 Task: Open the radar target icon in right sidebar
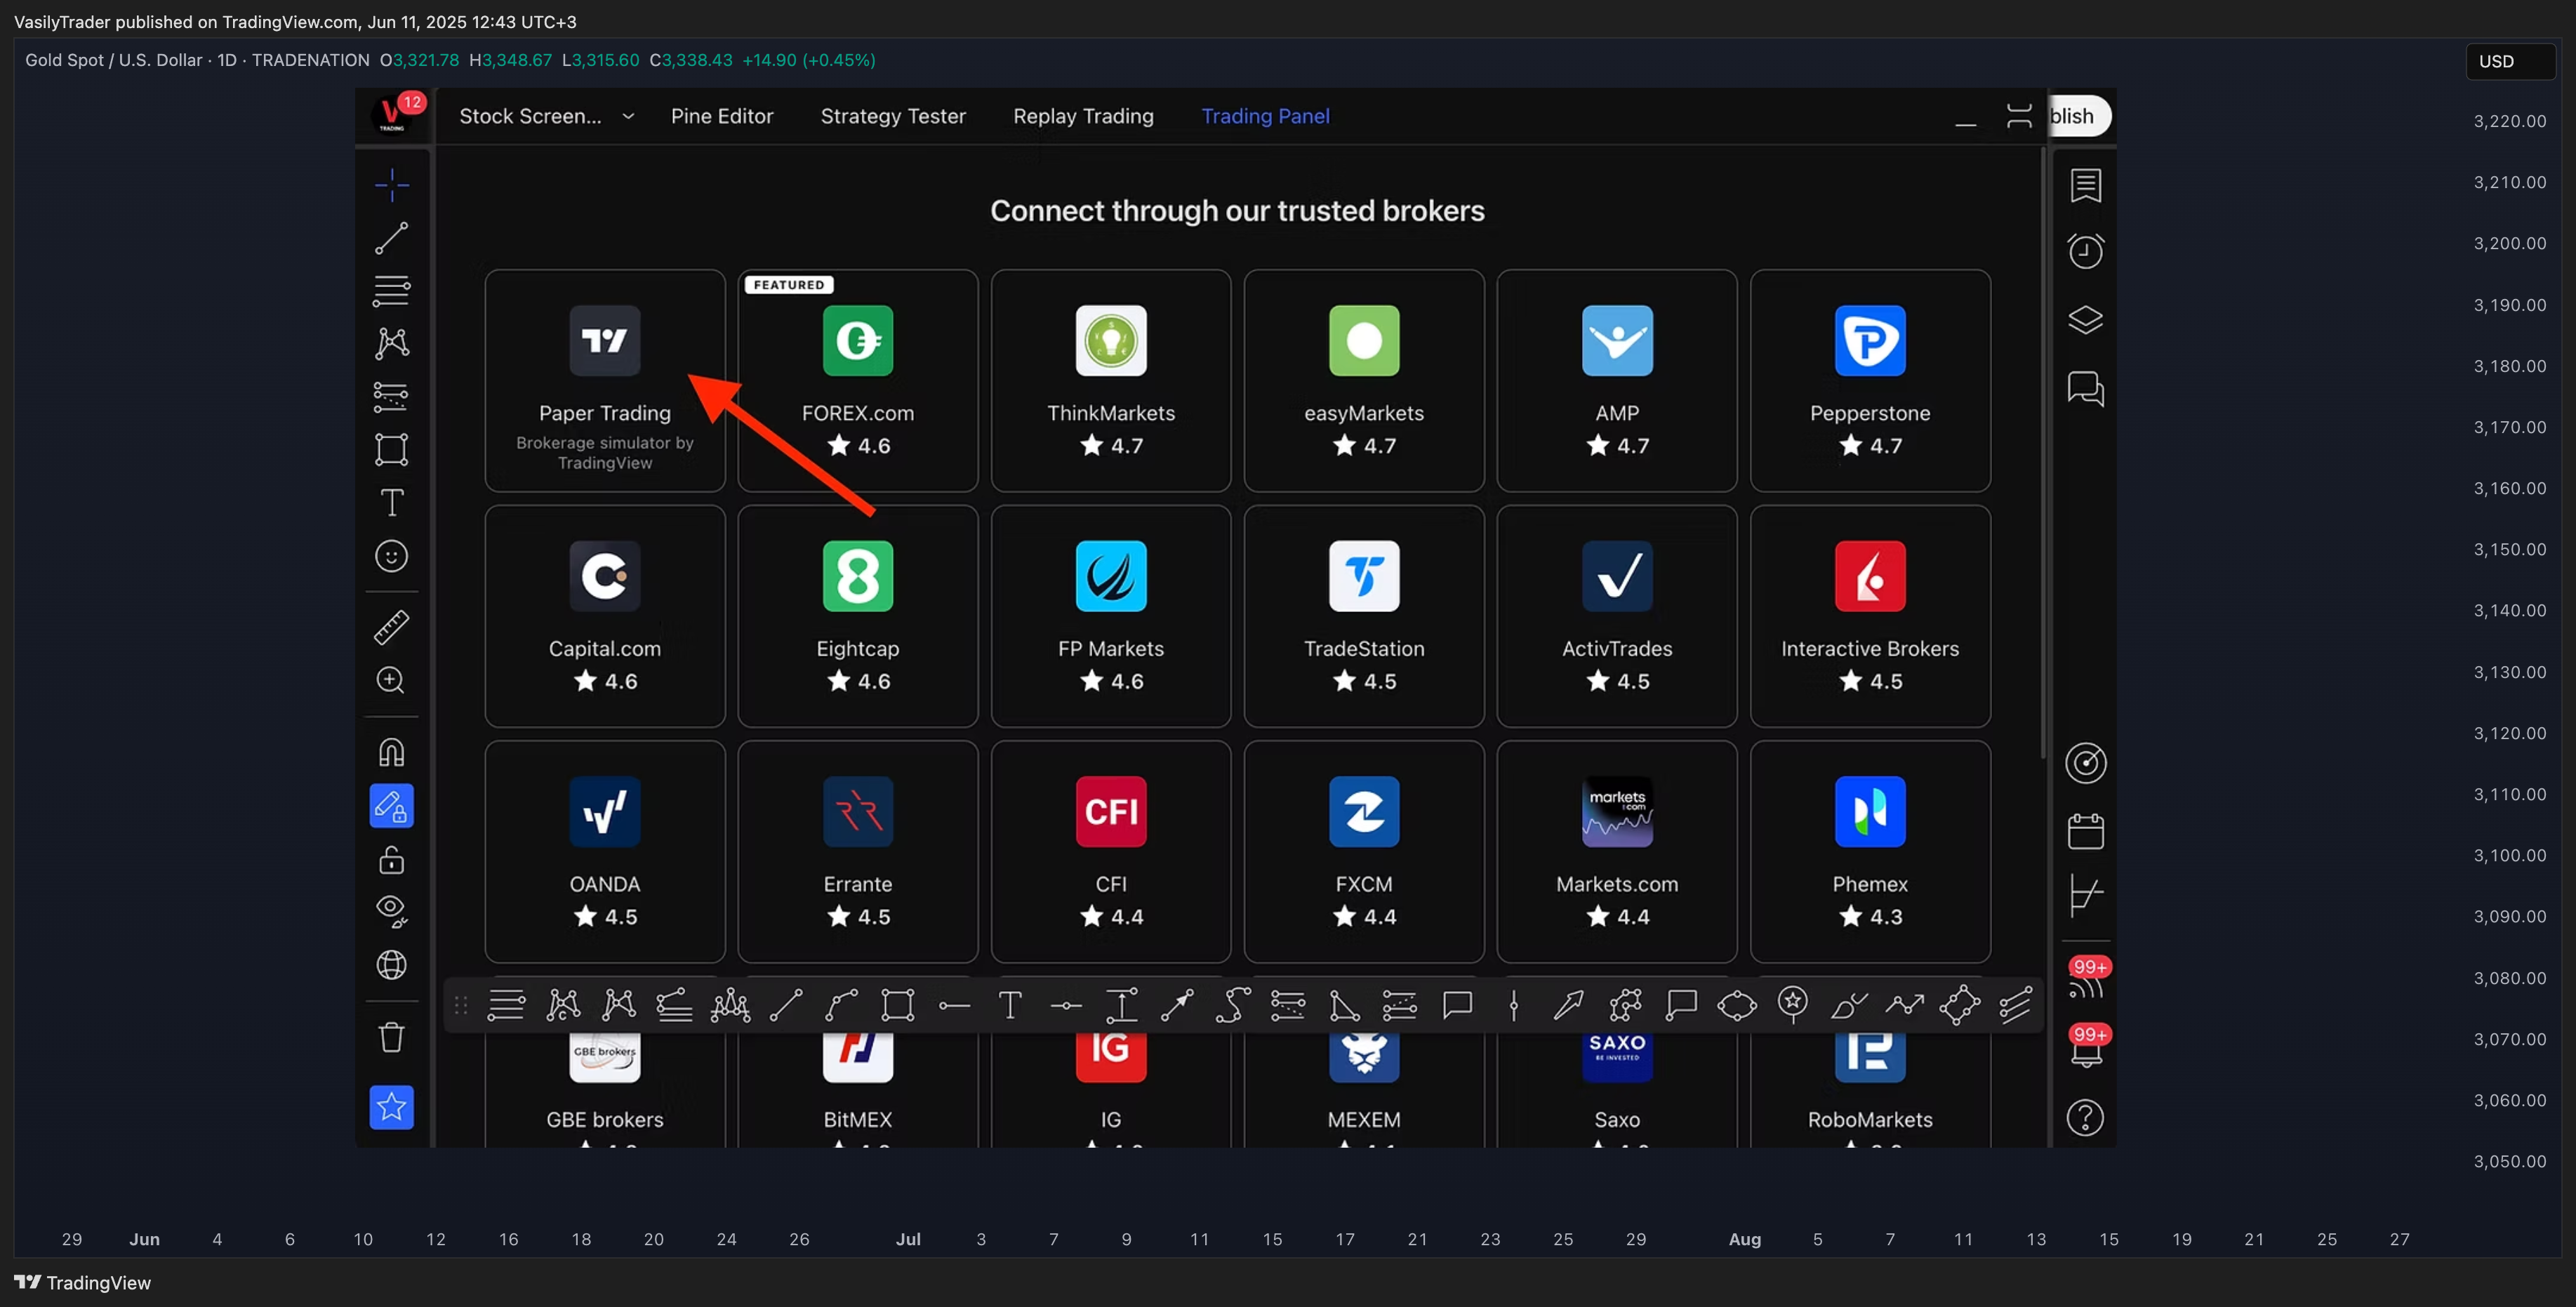2085,764
